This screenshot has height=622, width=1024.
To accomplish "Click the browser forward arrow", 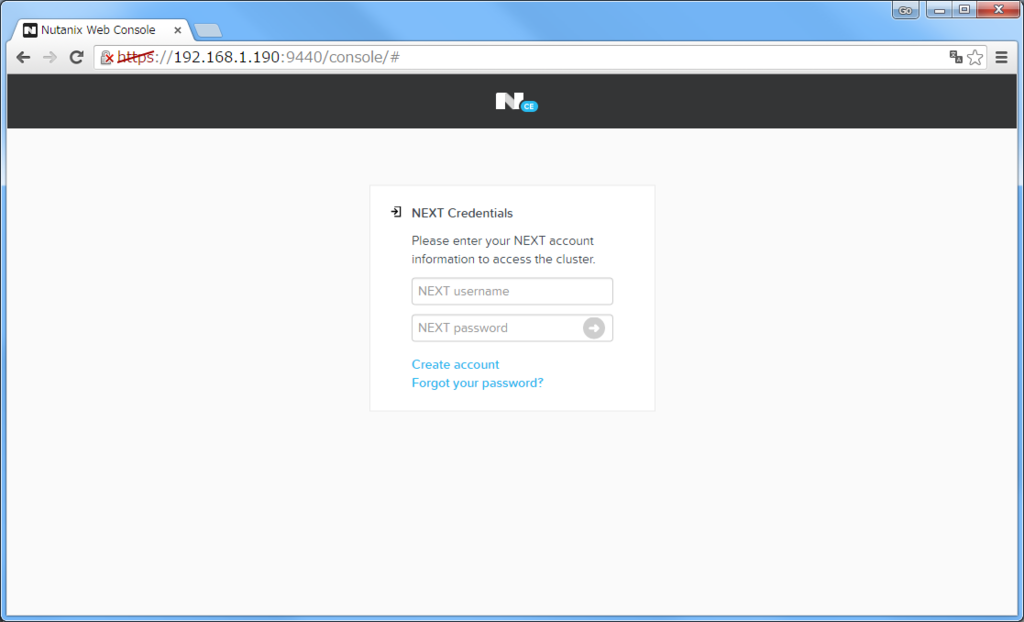I will pyautogui.click(x=50, y=57).
